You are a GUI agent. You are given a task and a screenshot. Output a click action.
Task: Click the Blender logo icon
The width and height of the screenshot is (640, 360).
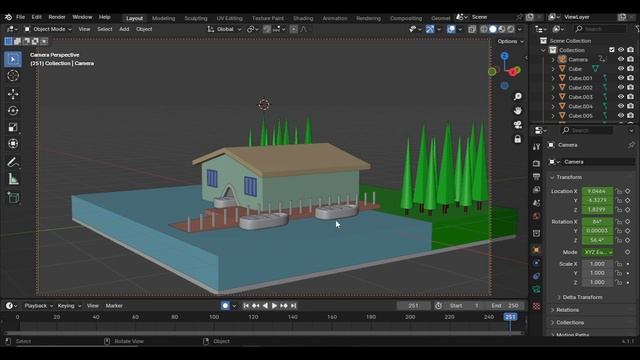coord(8,17)
